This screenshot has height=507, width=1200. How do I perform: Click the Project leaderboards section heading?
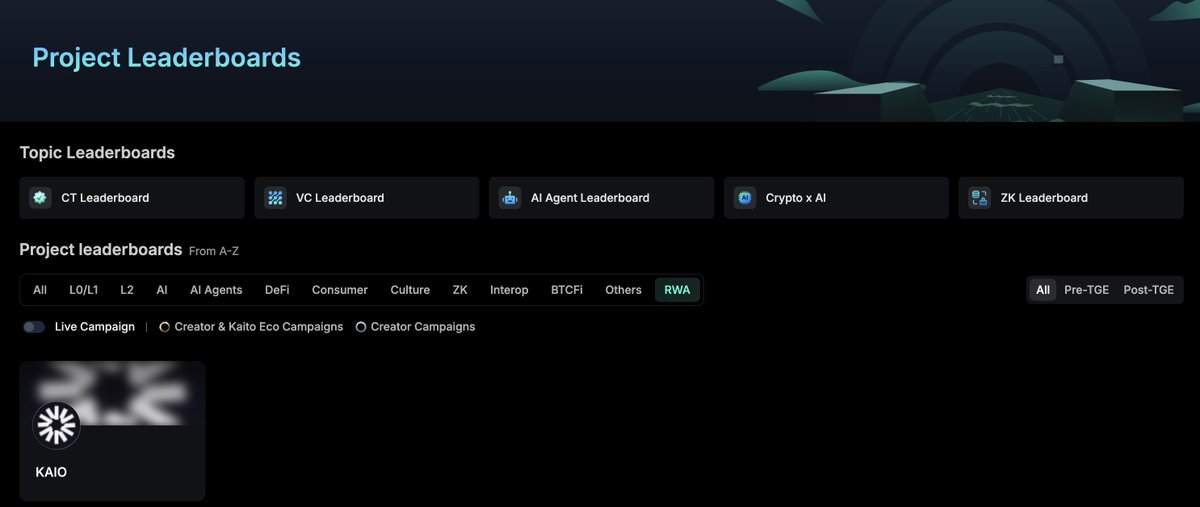tap(101, 249)
